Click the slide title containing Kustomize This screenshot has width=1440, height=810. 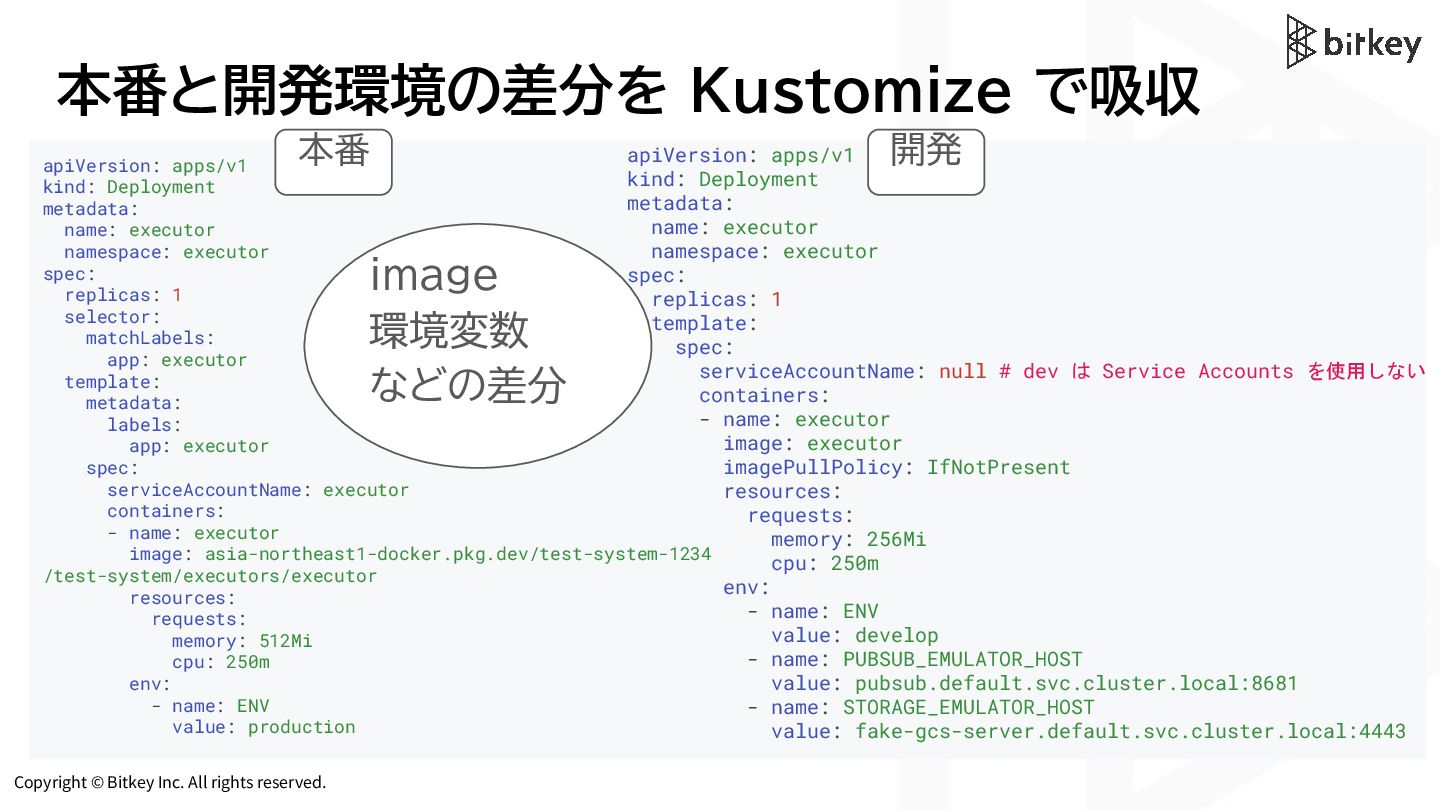tap(628, 92)
